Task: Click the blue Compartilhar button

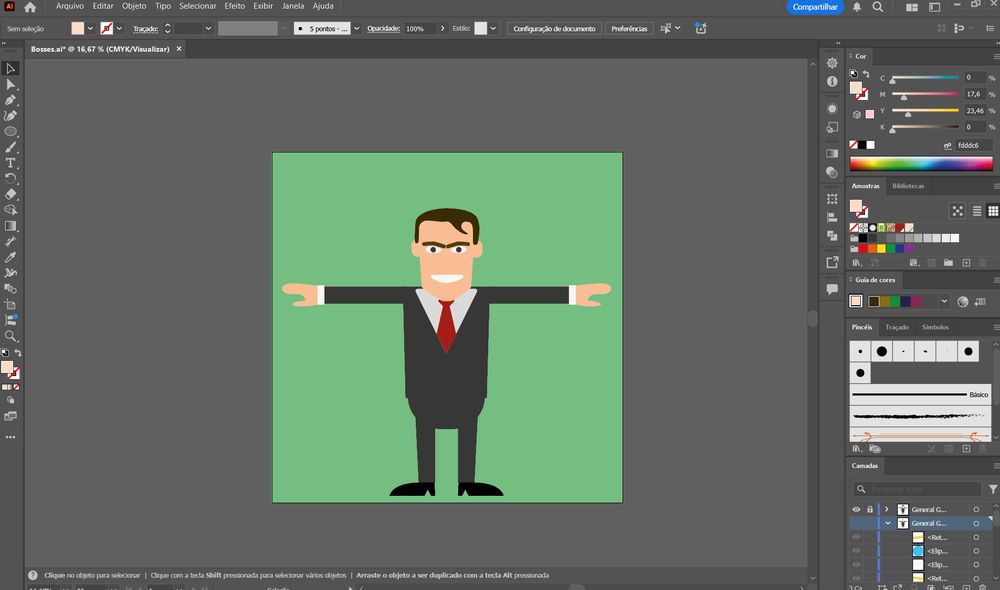Action: 813,7
